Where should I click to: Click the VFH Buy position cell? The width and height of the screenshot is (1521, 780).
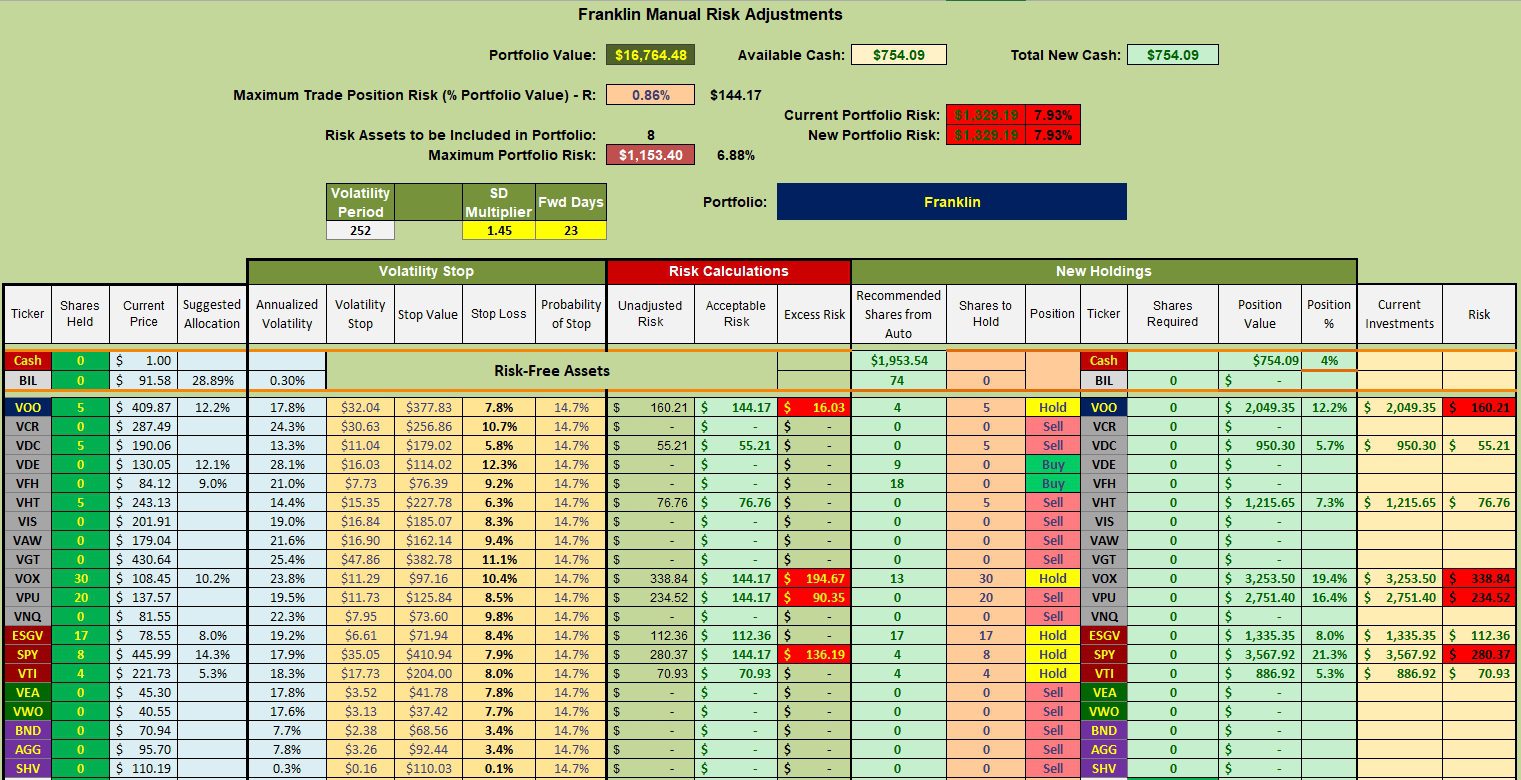pos(1053,484)
